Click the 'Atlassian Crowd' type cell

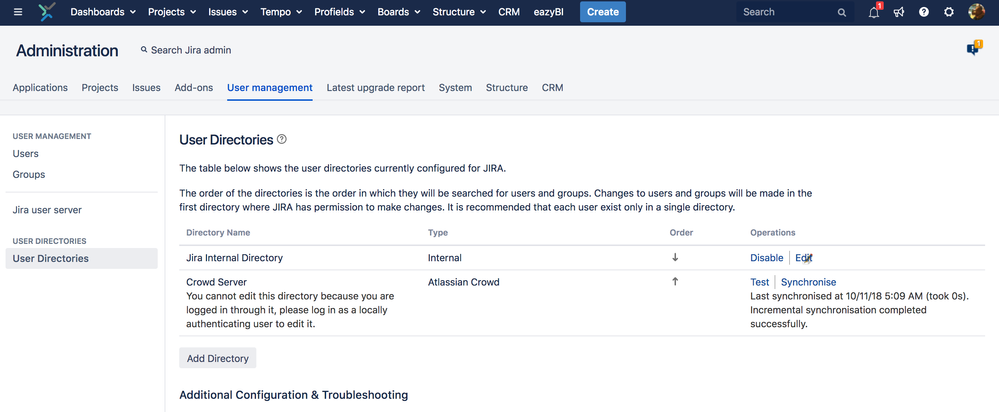(464, 282)
